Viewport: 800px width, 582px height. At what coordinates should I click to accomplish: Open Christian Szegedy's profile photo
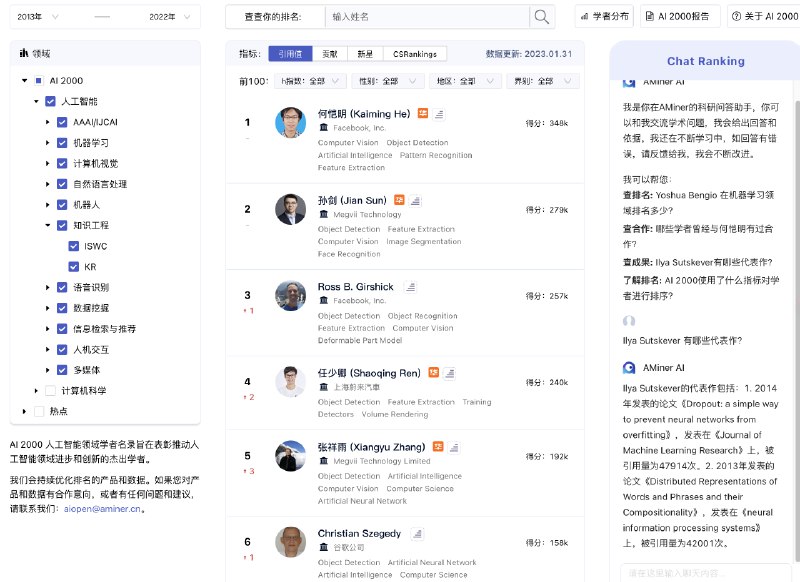(x=290, y=542)
